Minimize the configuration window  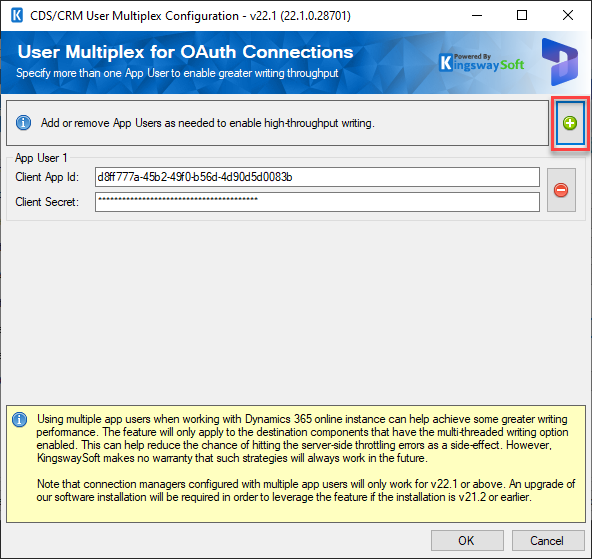point(477,15)
